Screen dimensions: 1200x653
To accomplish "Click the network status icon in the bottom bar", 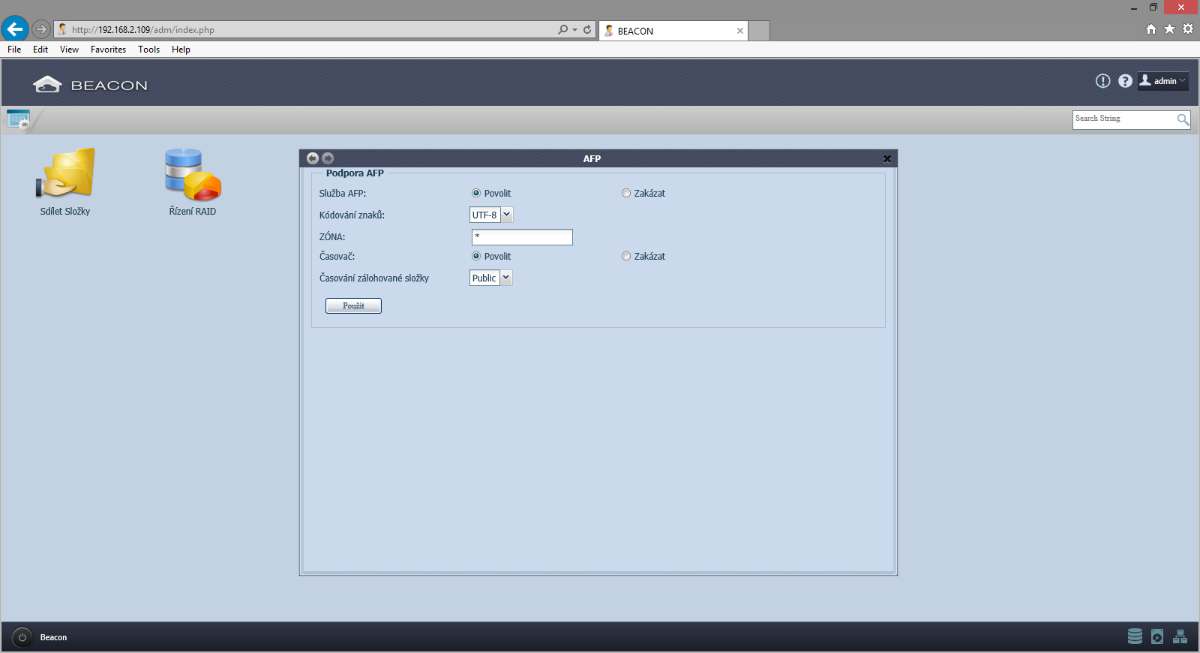I will pos(1179,636).
